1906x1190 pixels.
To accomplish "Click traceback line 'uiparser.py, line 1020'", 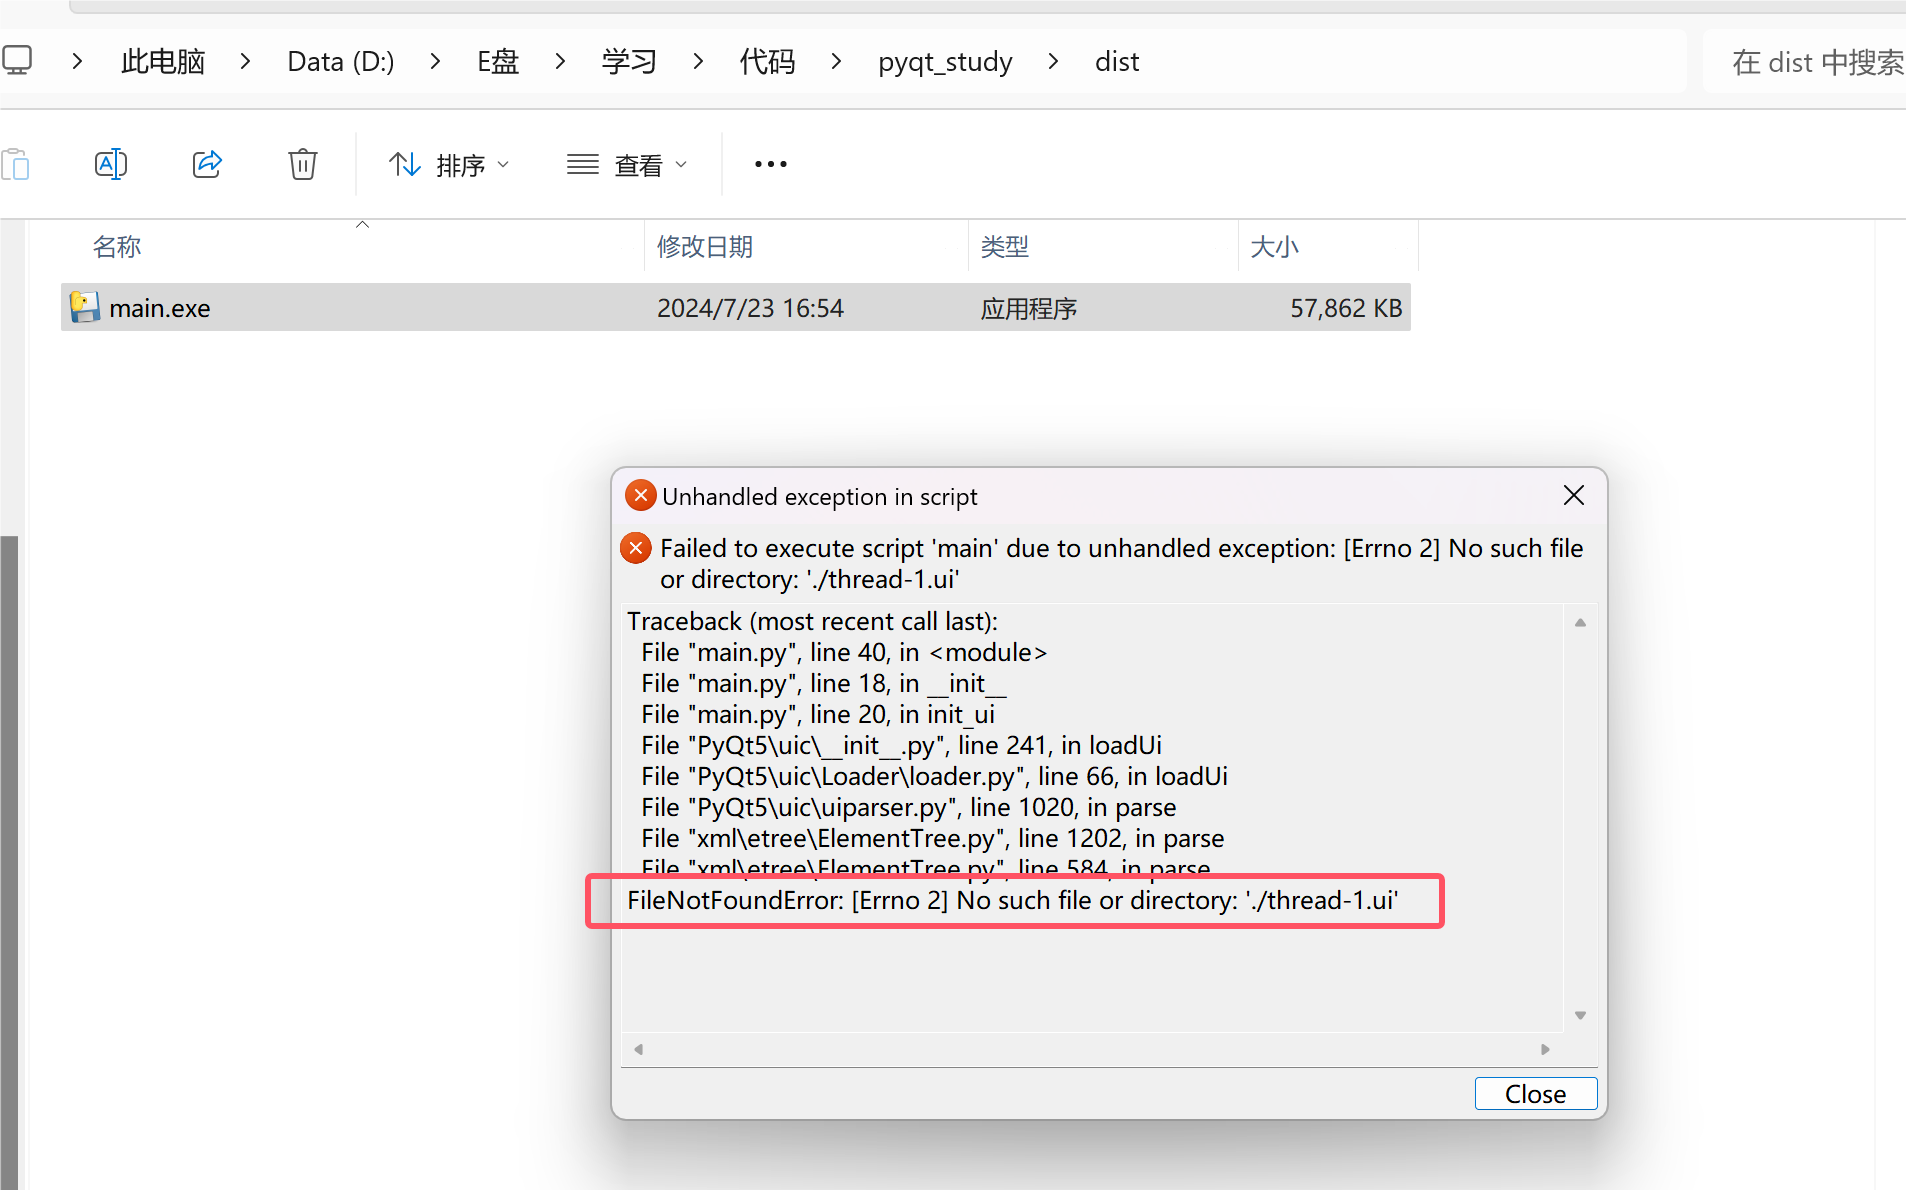I will point(908,807).
